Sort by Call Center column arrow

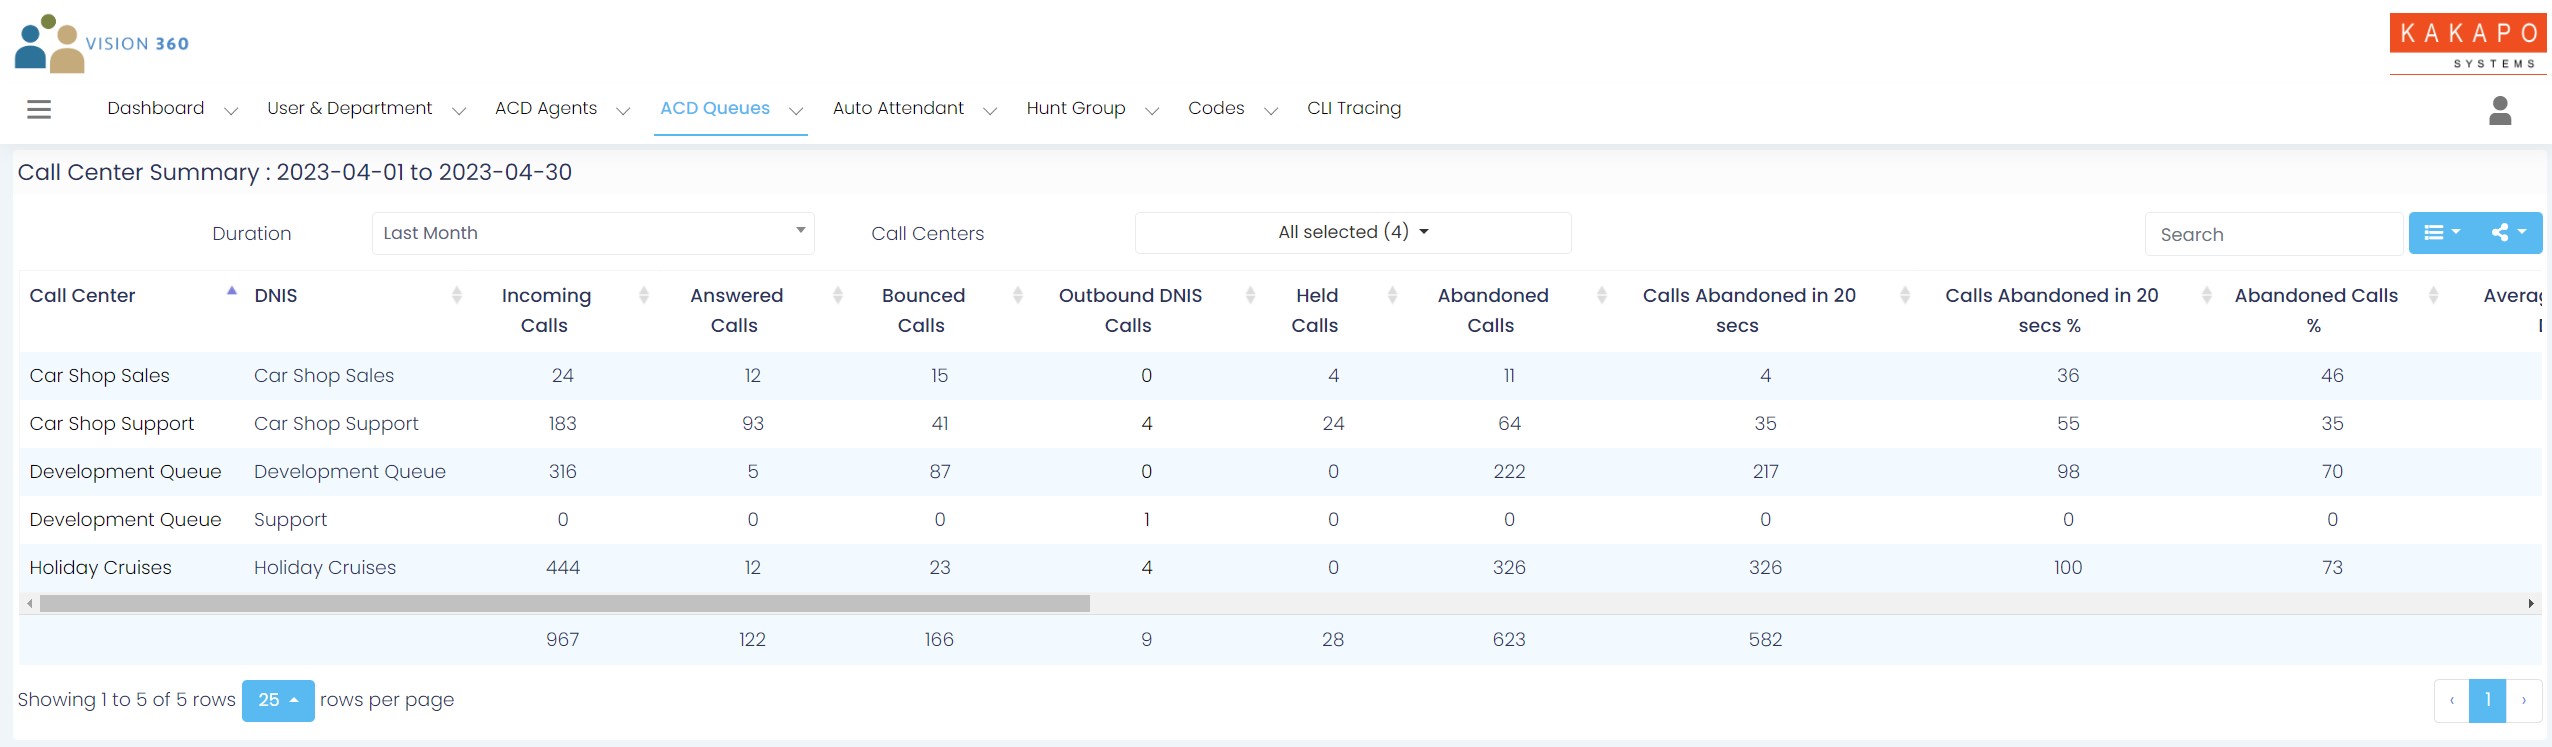coord(232,291)
